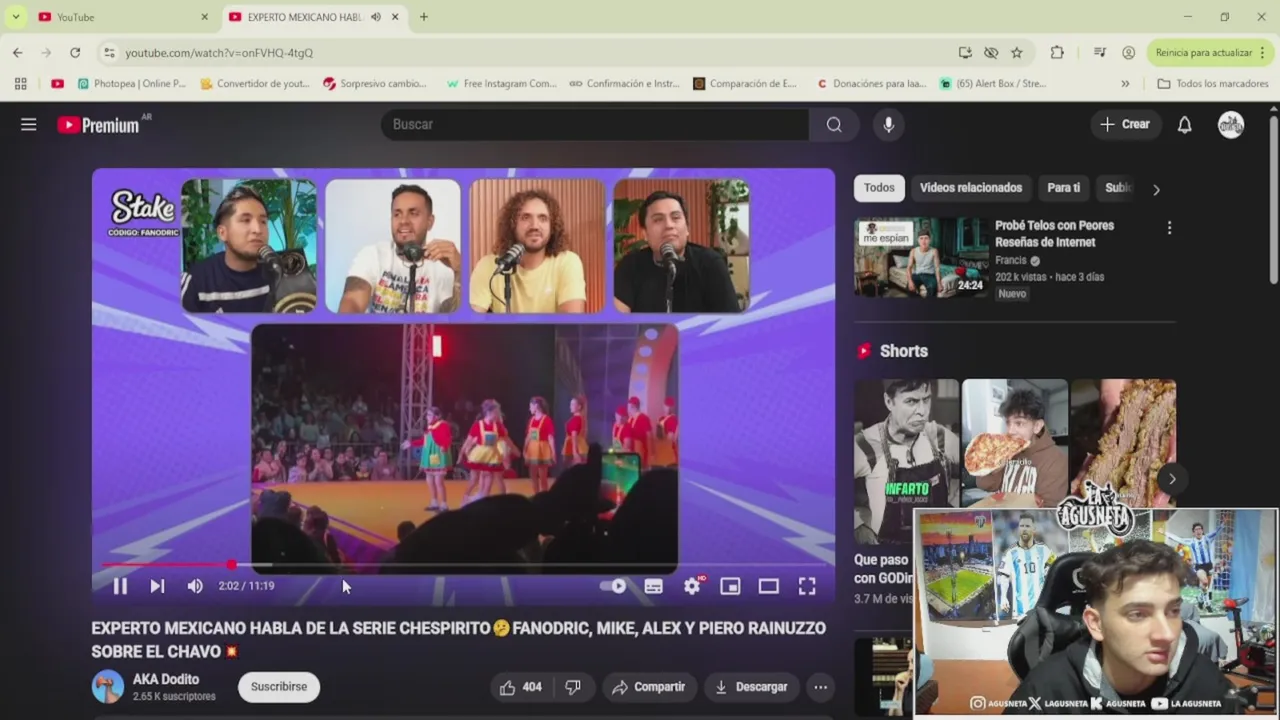Select the Todos filter chip

coord(879,188)
